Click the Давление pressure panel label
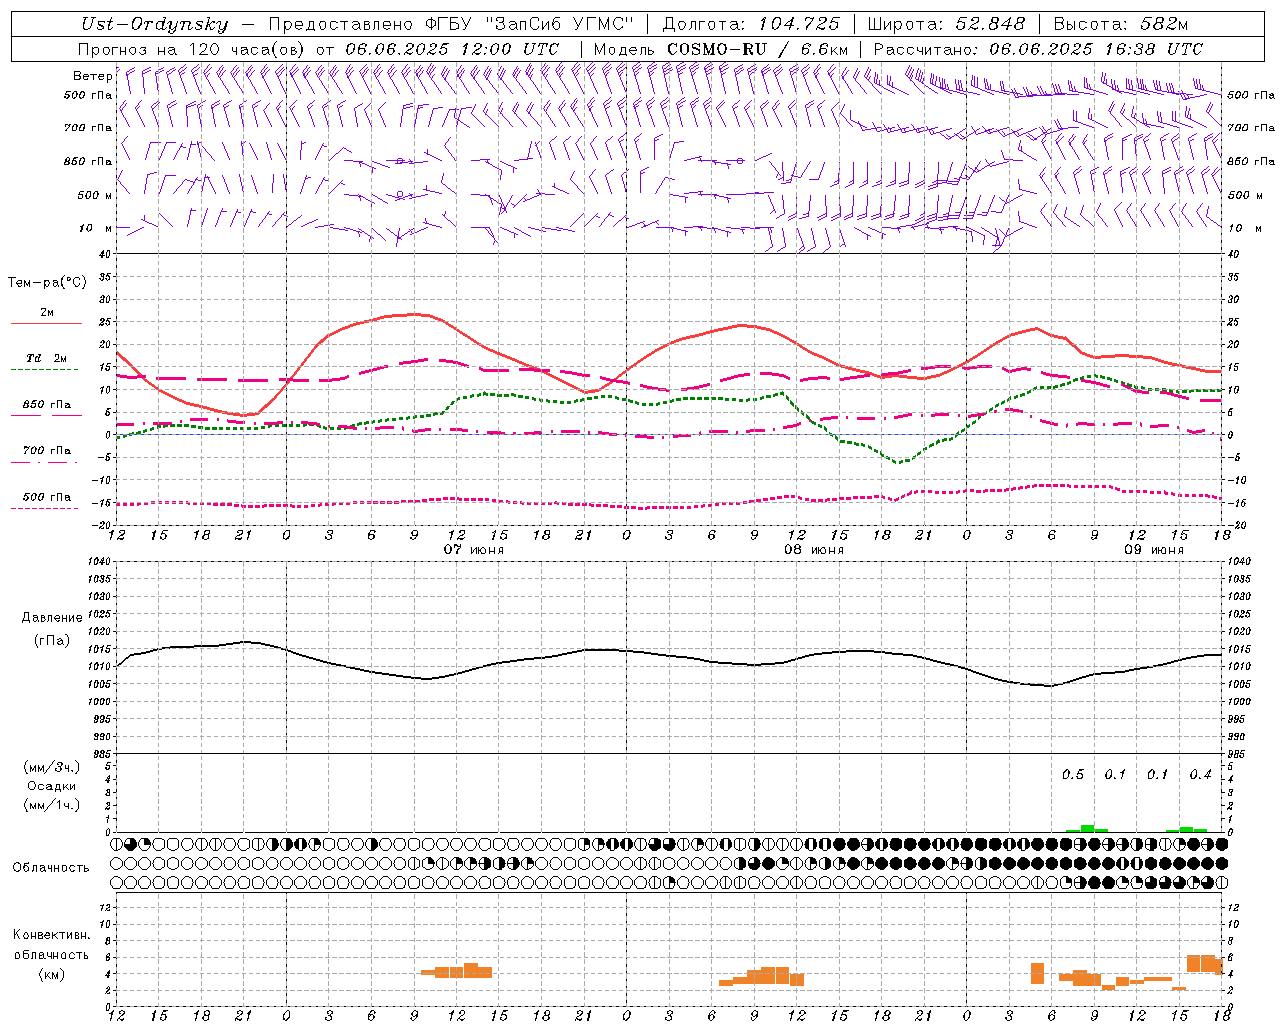Screen dimensions: 1280x1024 tap(52, 618)
